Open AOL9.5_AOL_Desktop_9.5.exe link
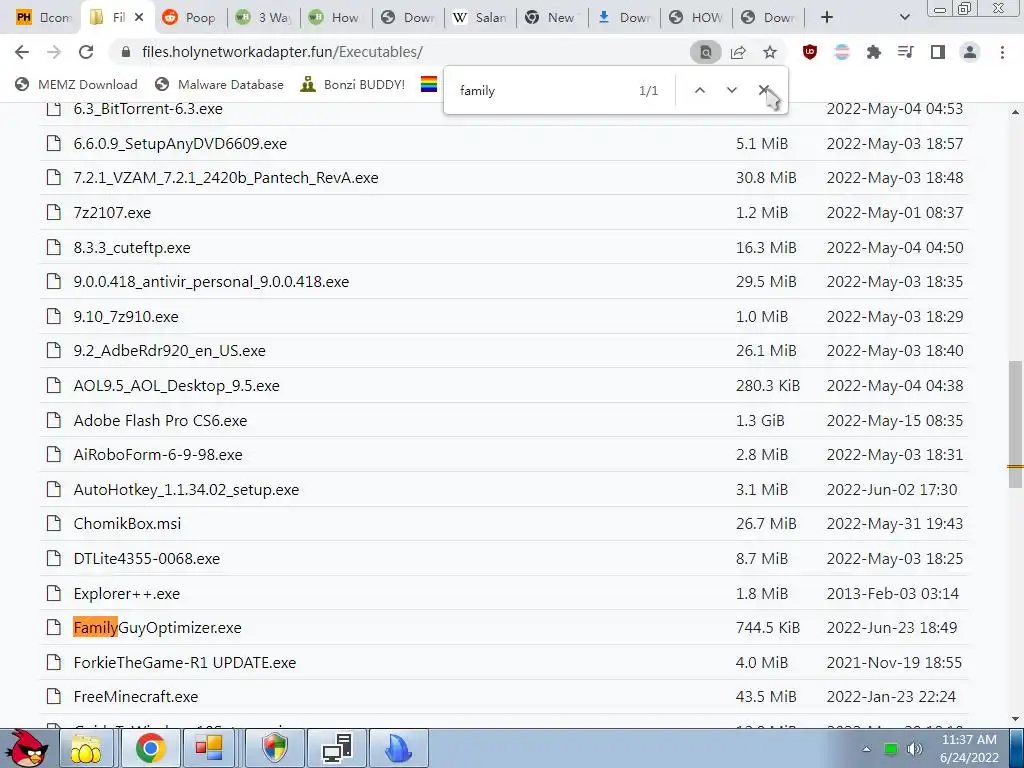The width and height of the screenshot is (1024, 768). coord(176,386)
